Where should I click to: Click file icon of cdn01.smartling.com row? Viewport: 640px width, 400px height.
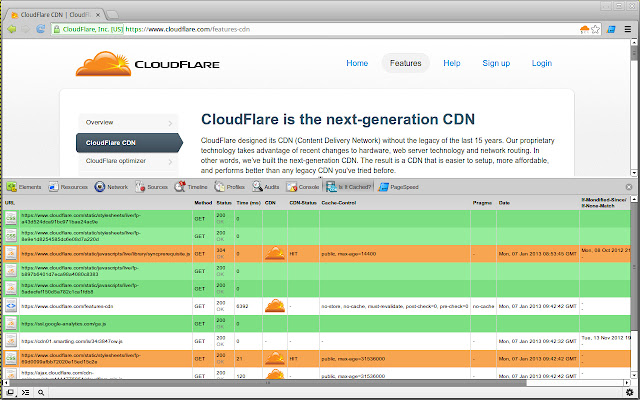(x=11, y=341)
